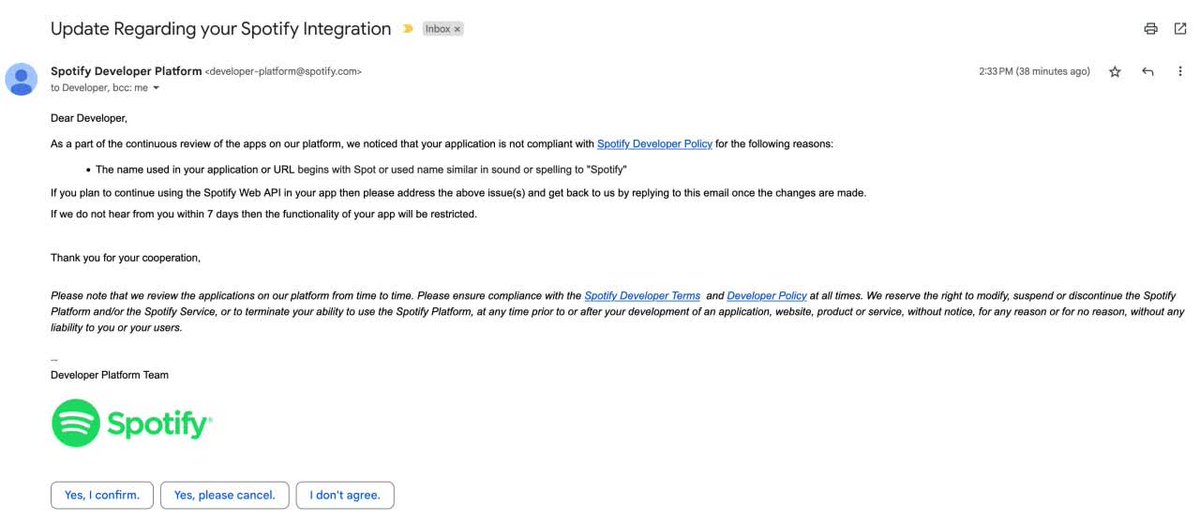Click the bullet about names beginning with Spot
1200x521 pixels.
coord(361,170)
